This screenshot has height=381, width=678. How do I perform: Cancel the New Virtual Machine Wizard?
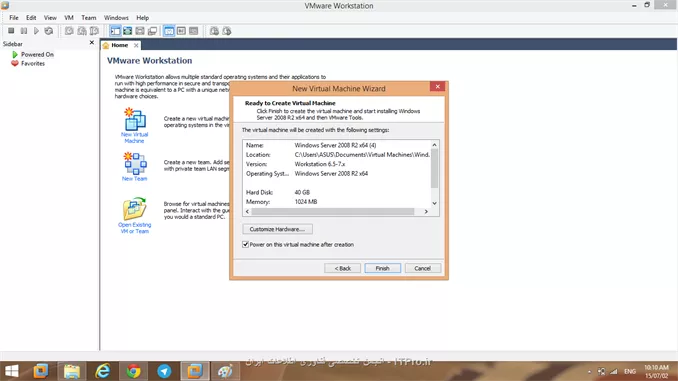pos(422,269)
